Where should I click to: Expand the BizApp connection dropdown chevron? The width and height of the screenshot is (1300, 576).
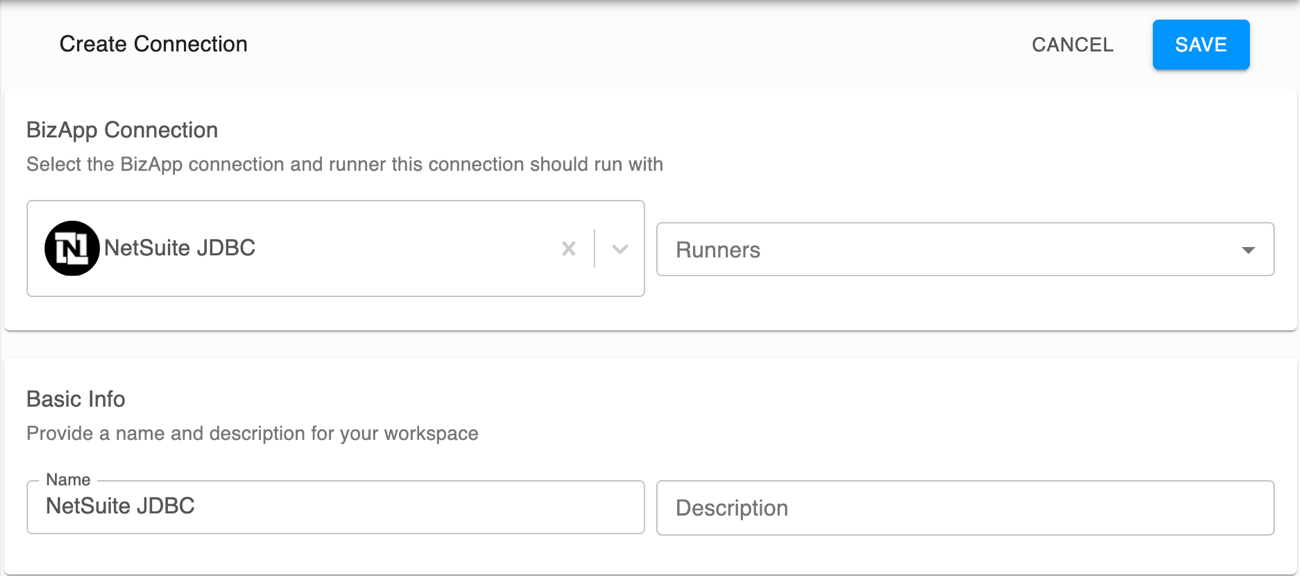(620, 249)
